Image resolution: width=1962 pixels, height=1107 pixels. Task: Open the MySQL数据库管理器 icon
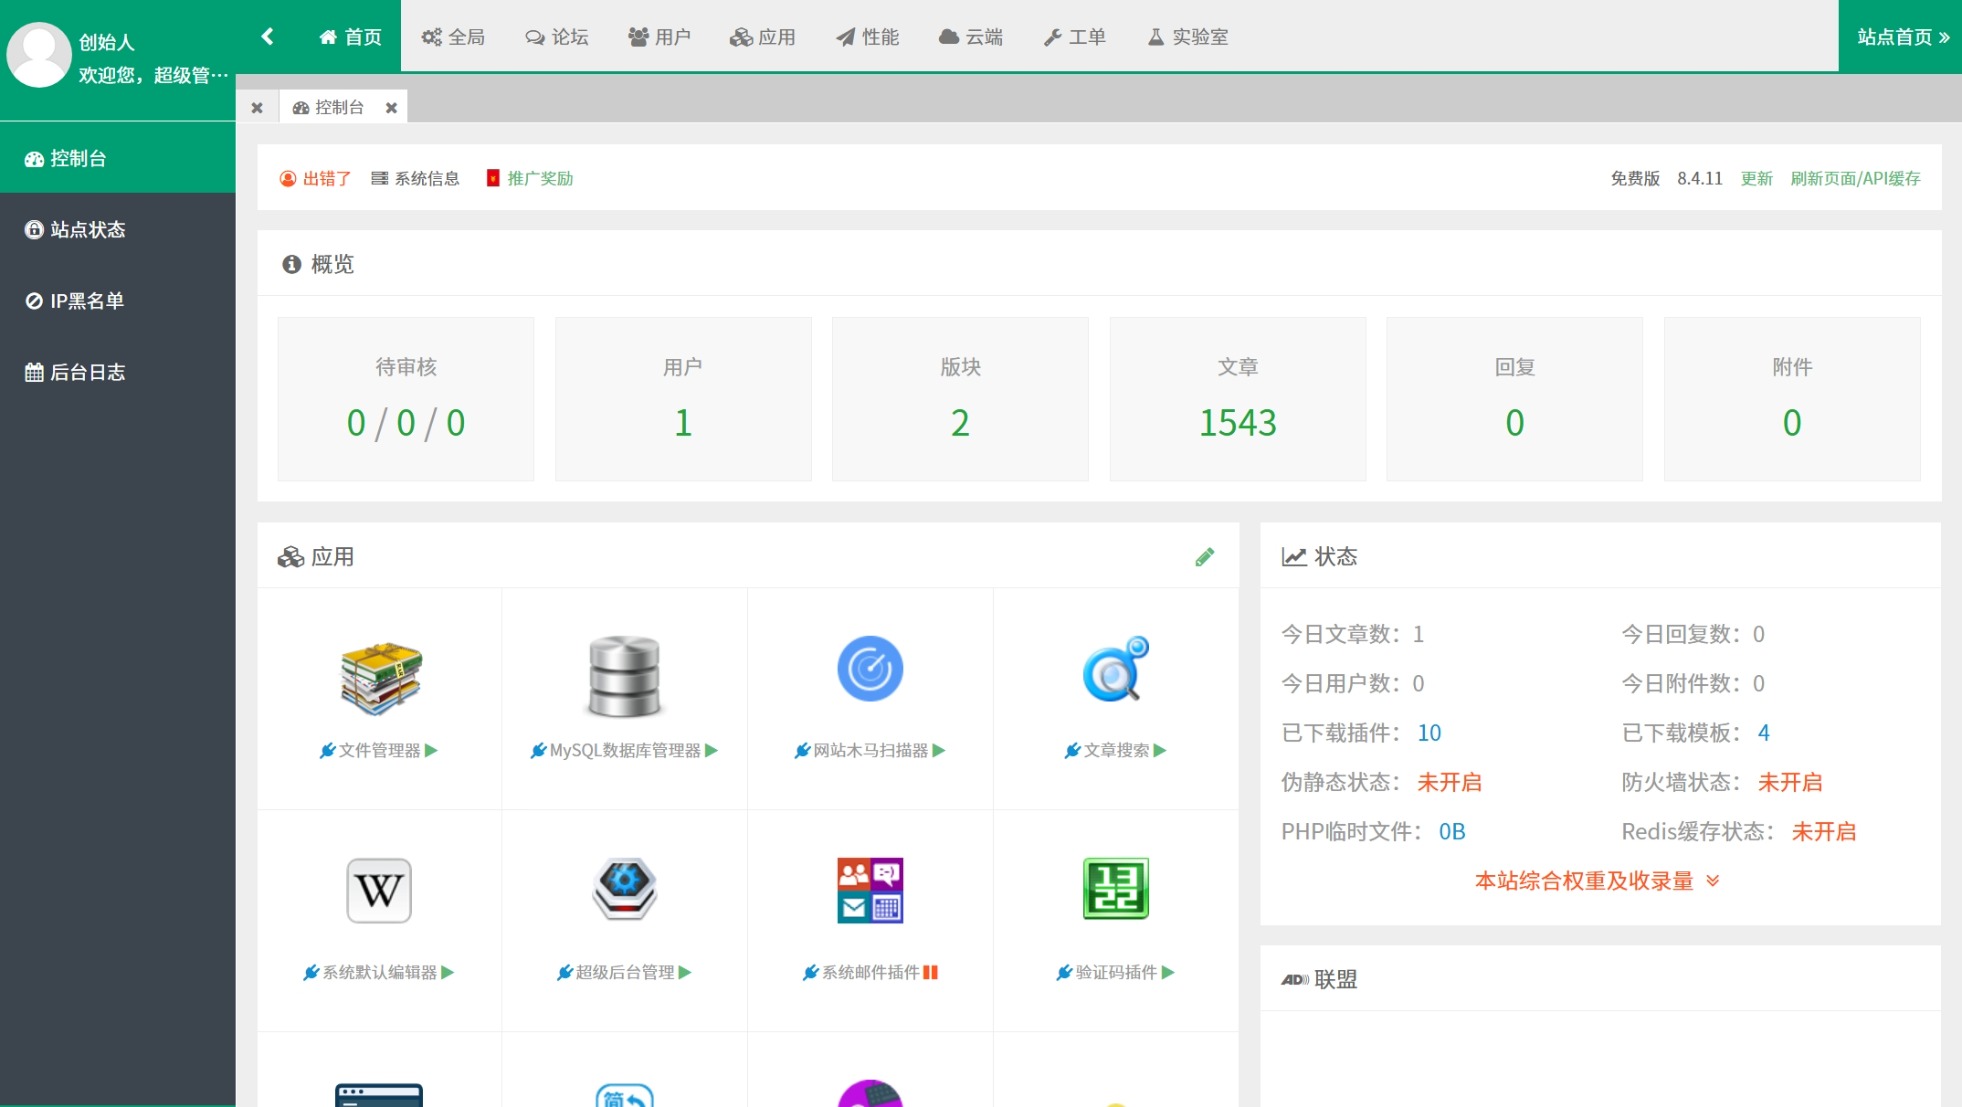click(623, 675)
